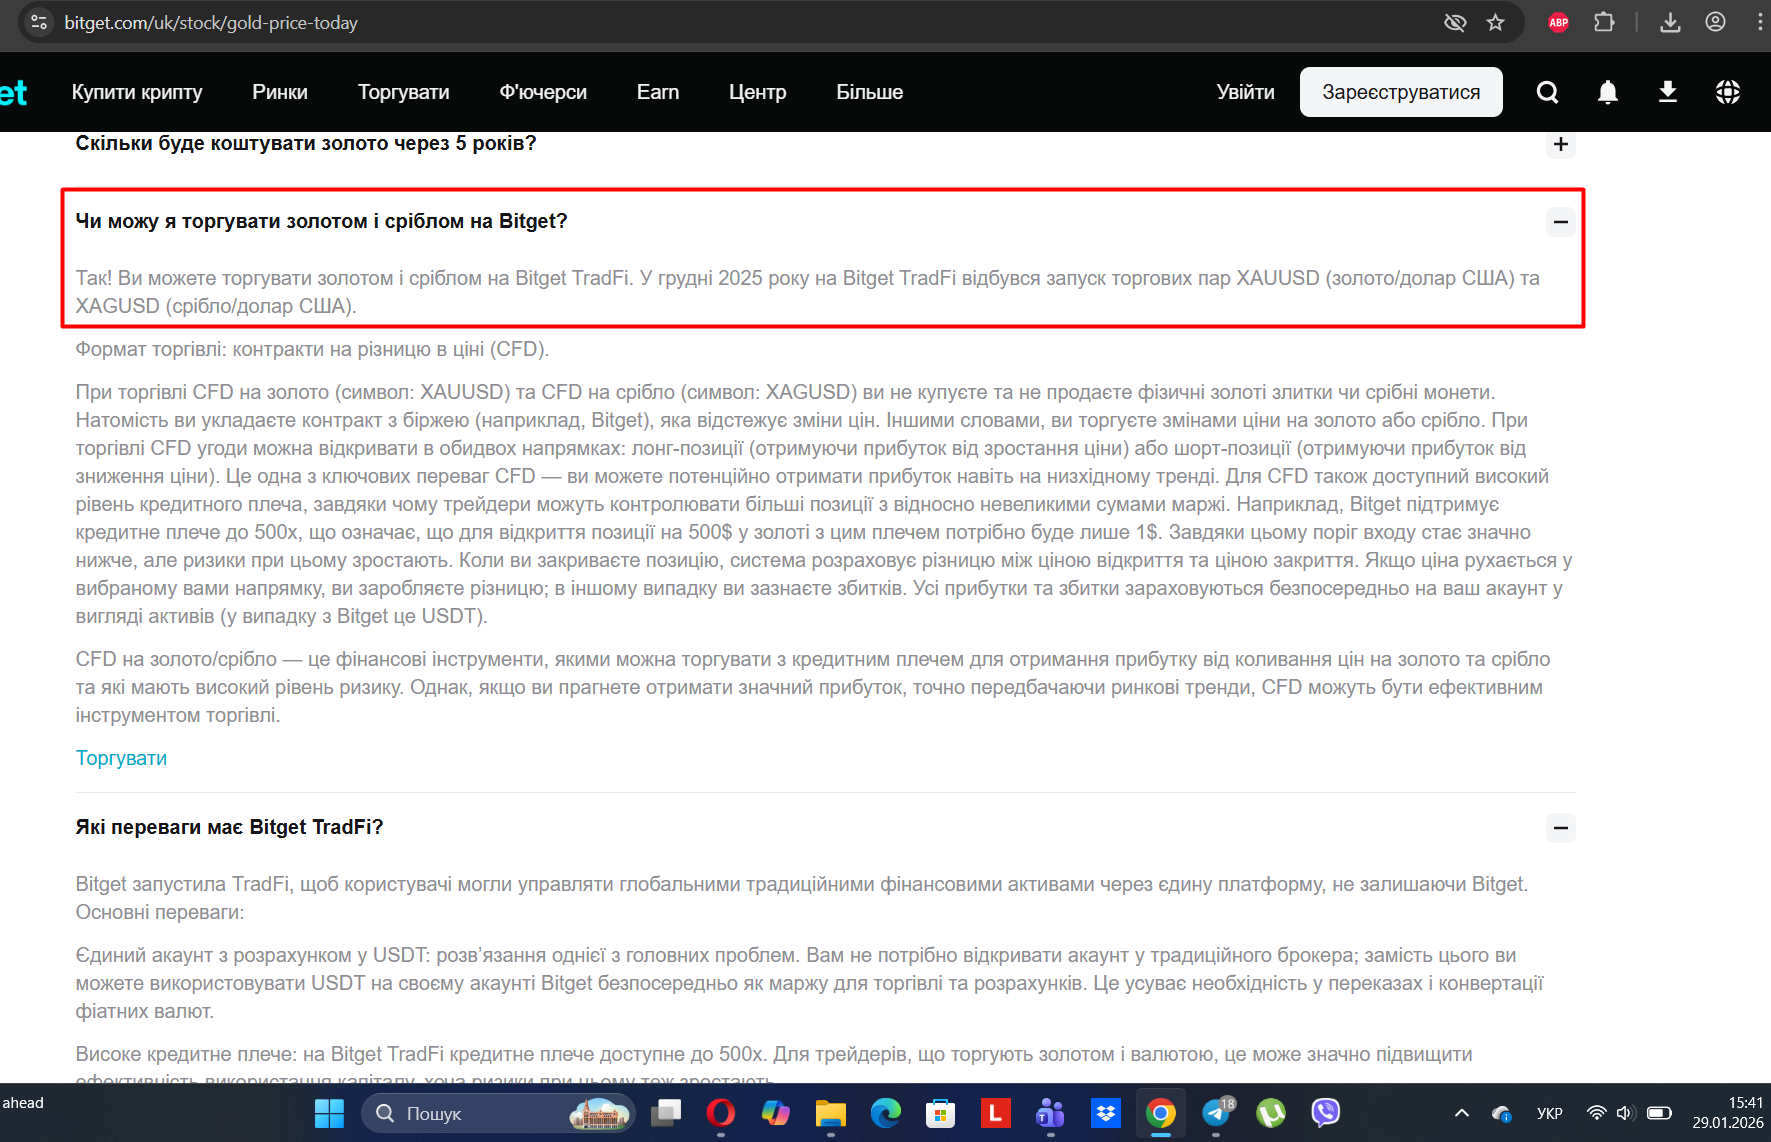Open the Ф'ючерси menu
The image size is (1771, 1142).
pos(543,92)
